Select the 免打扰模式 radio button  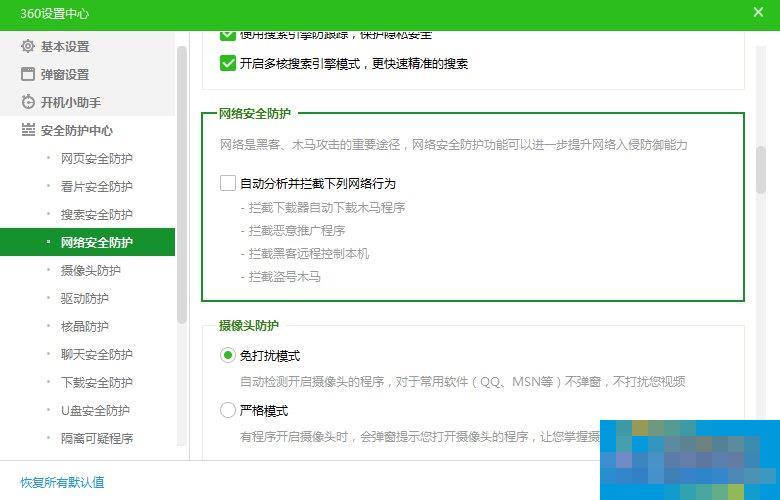[x=228, y=355]
